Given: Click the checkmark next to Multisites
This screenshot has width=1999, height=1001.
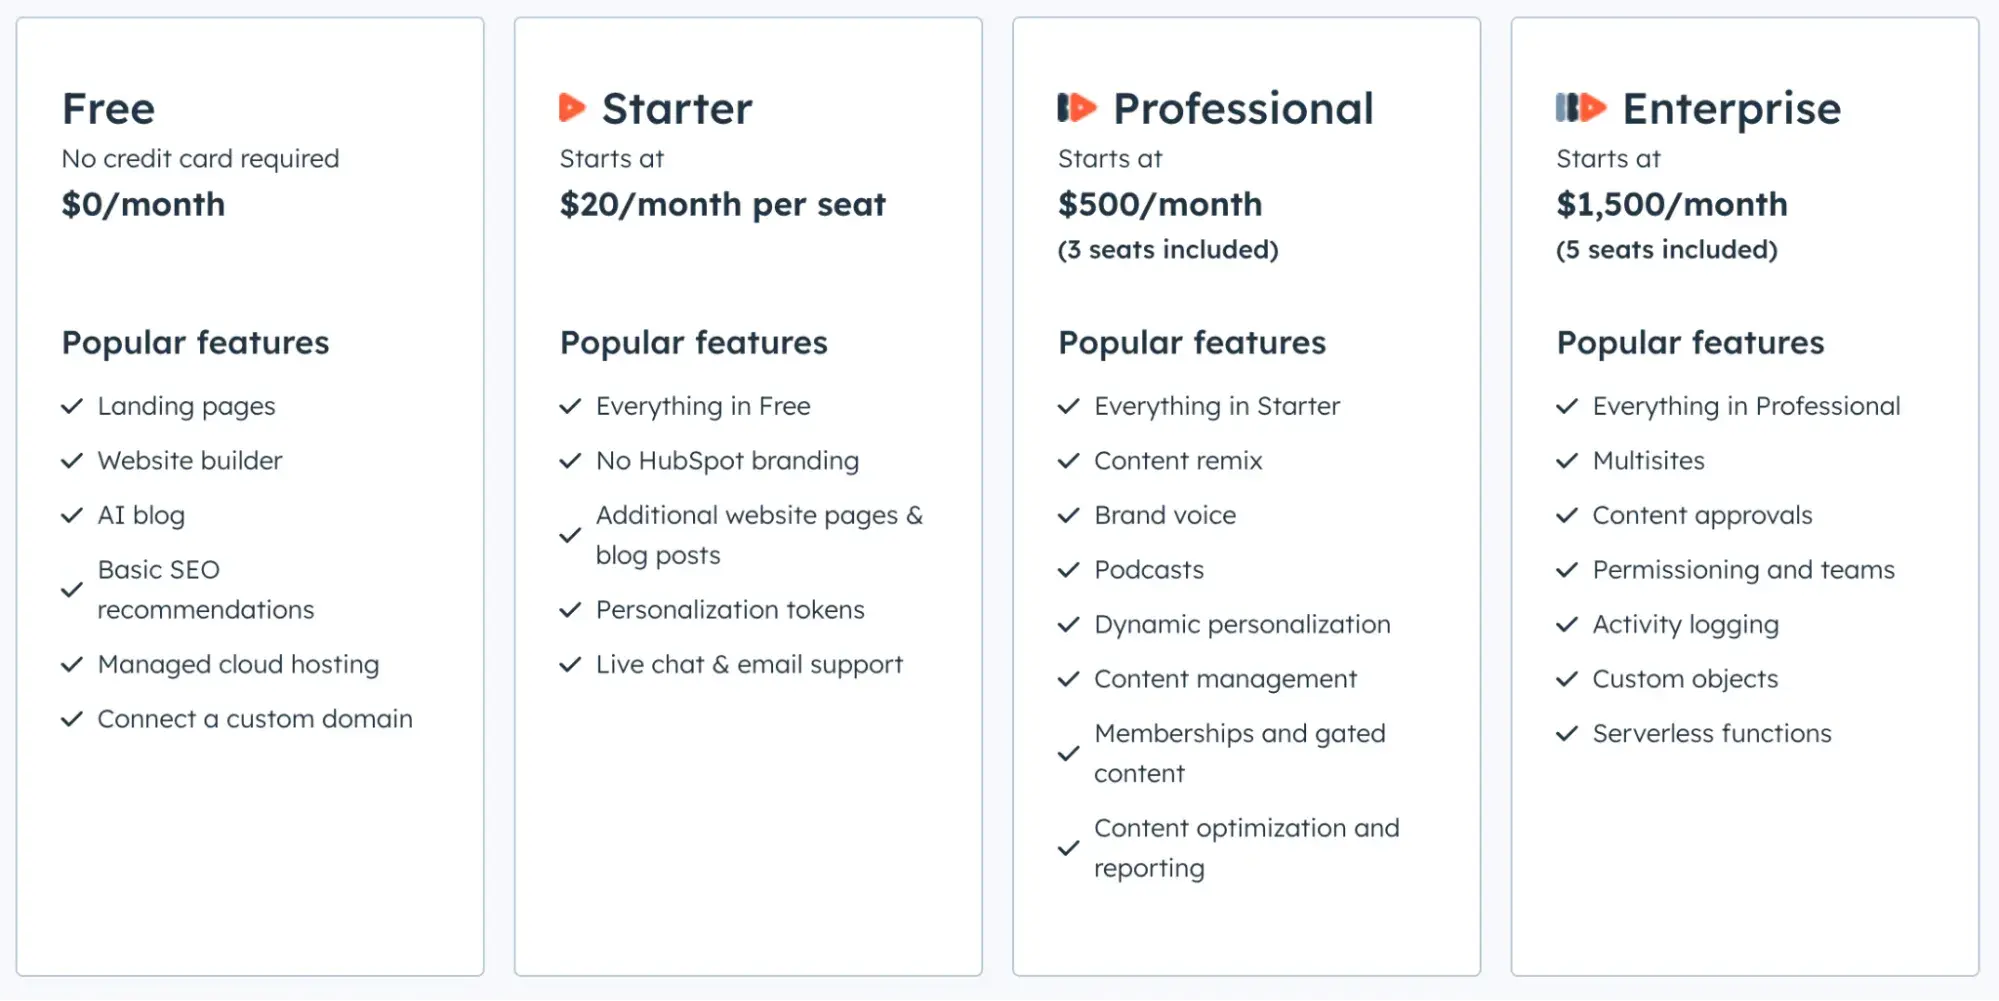Looking at the screenshot, I should (x=1567, y=461).
